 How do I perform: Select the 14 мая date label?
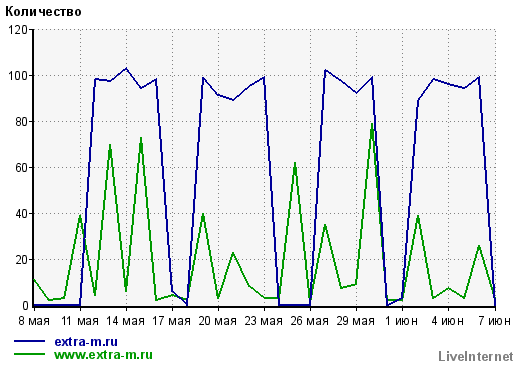pyautogui.click(x=126, y=321)
